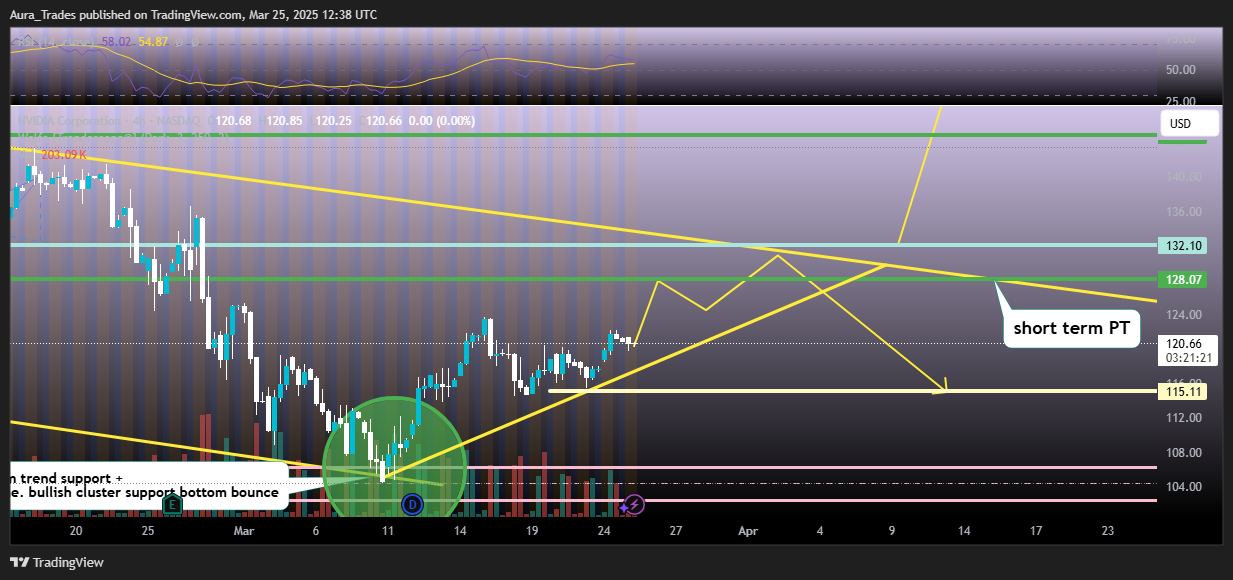Select the 'short term PT' callout

1072,328
